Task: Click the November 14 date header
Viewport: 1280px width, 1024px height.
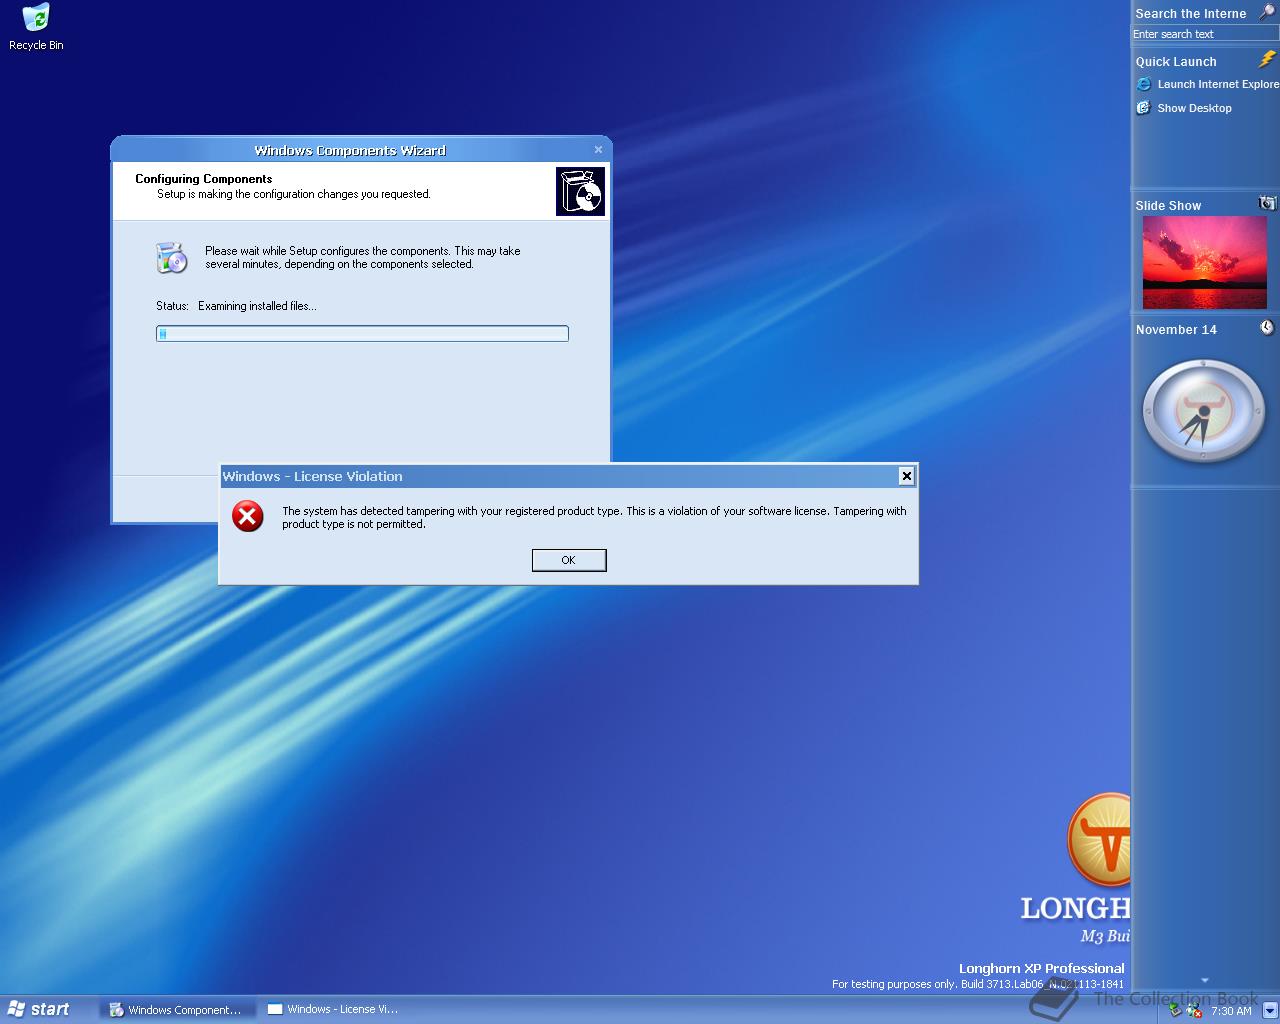Action: (x=1176, y=329)
